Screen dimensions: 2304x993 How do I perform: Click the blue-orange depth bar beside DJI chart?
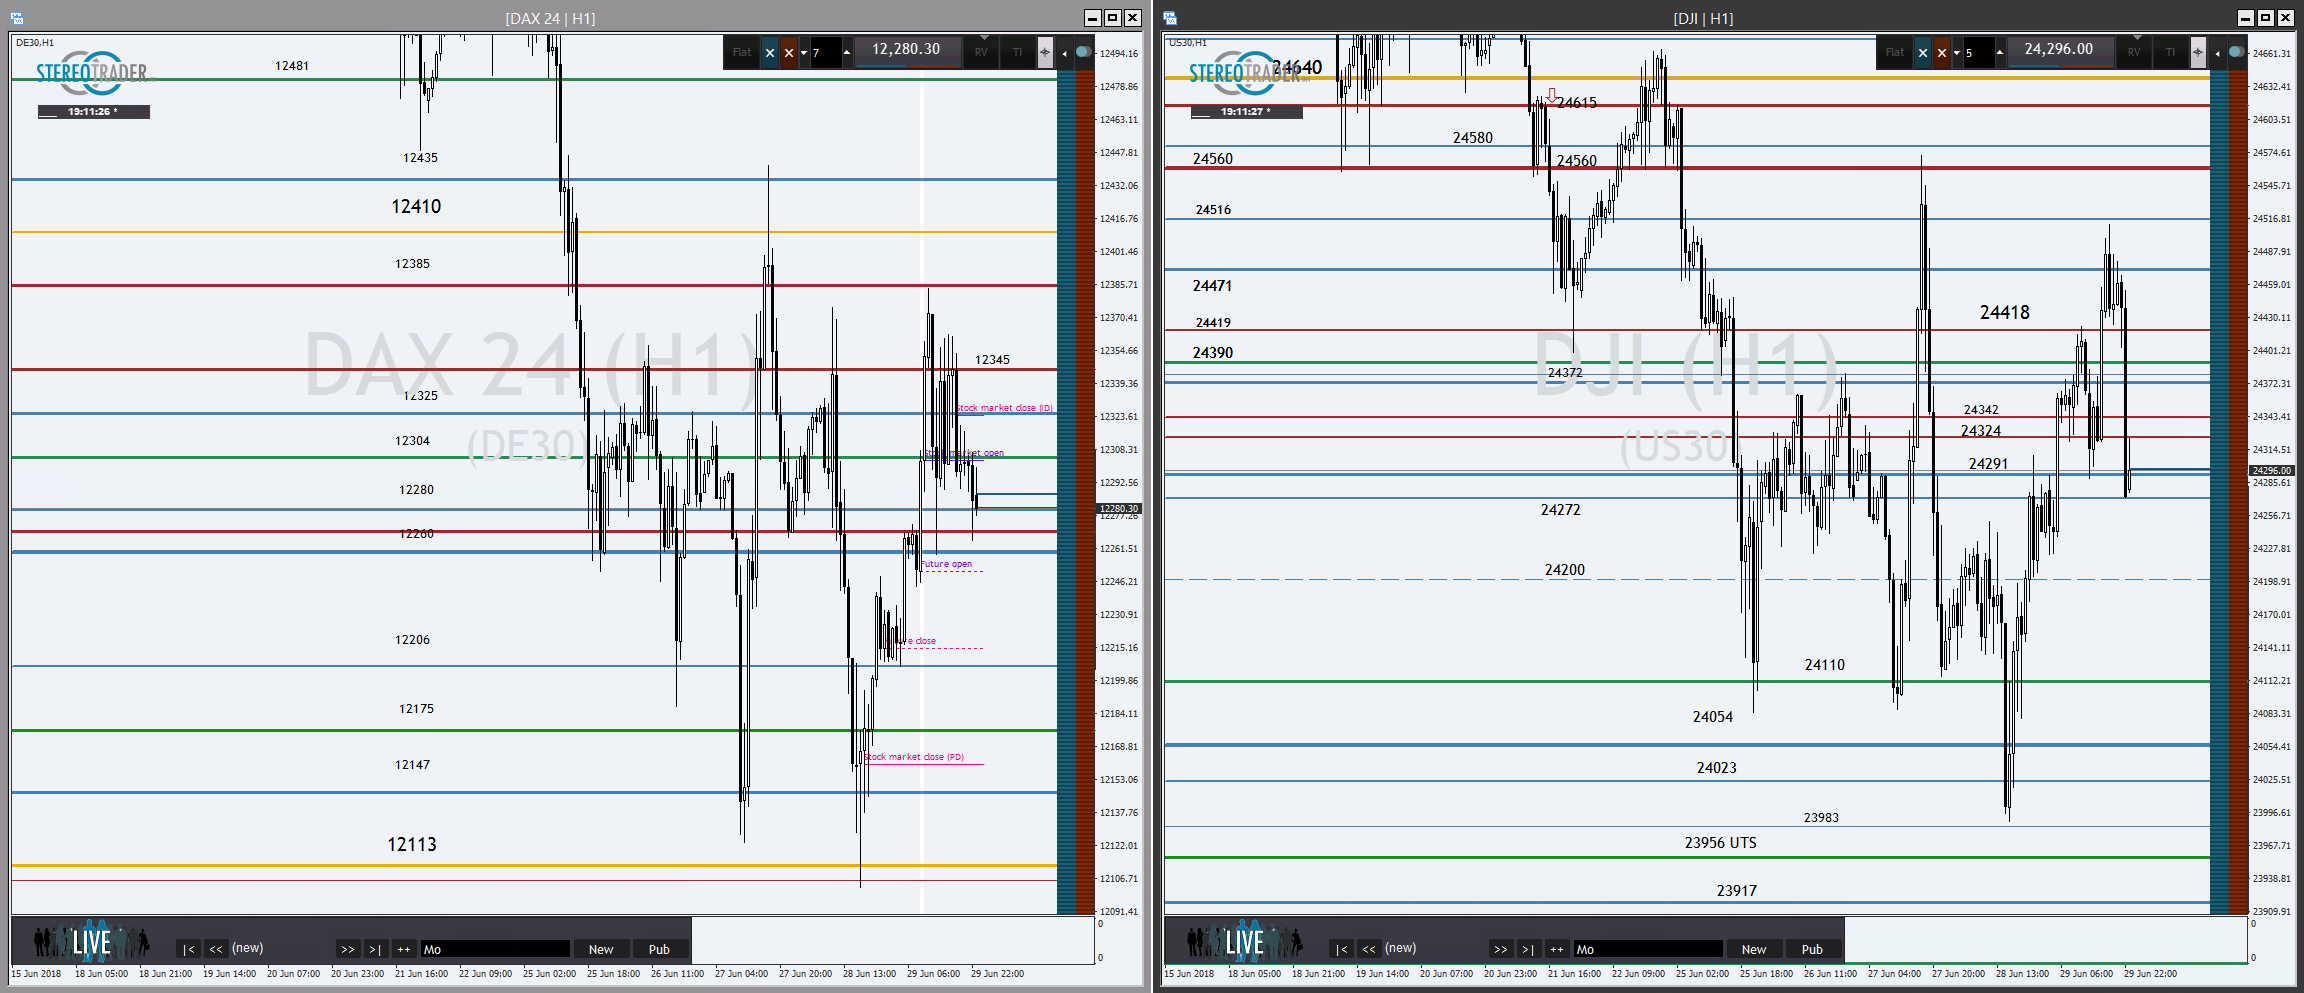coord(2229,490)
